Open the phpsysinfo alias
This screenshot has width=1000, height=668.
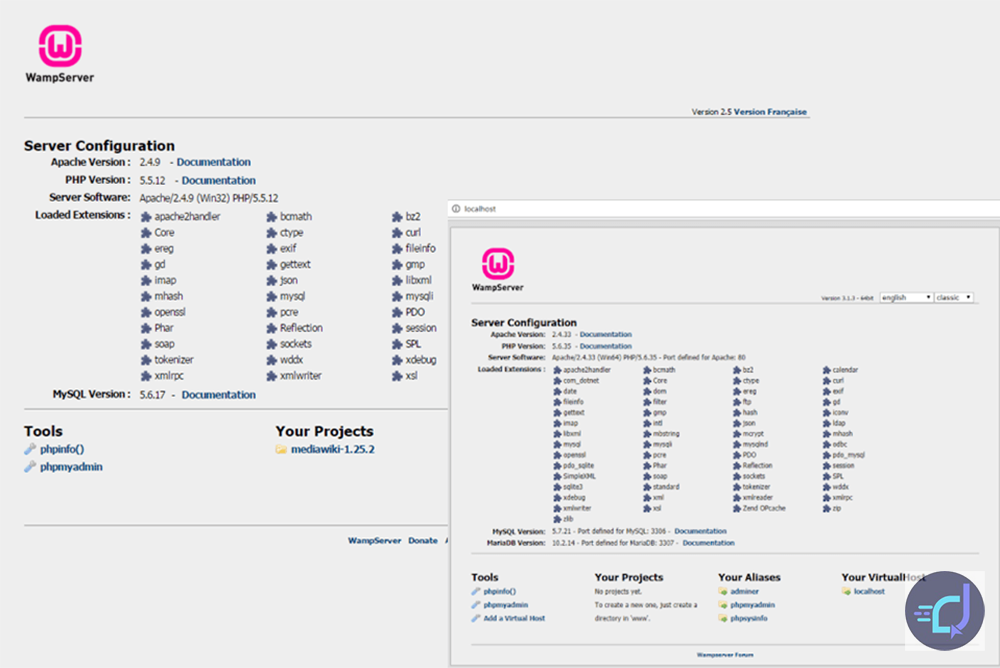749,618
